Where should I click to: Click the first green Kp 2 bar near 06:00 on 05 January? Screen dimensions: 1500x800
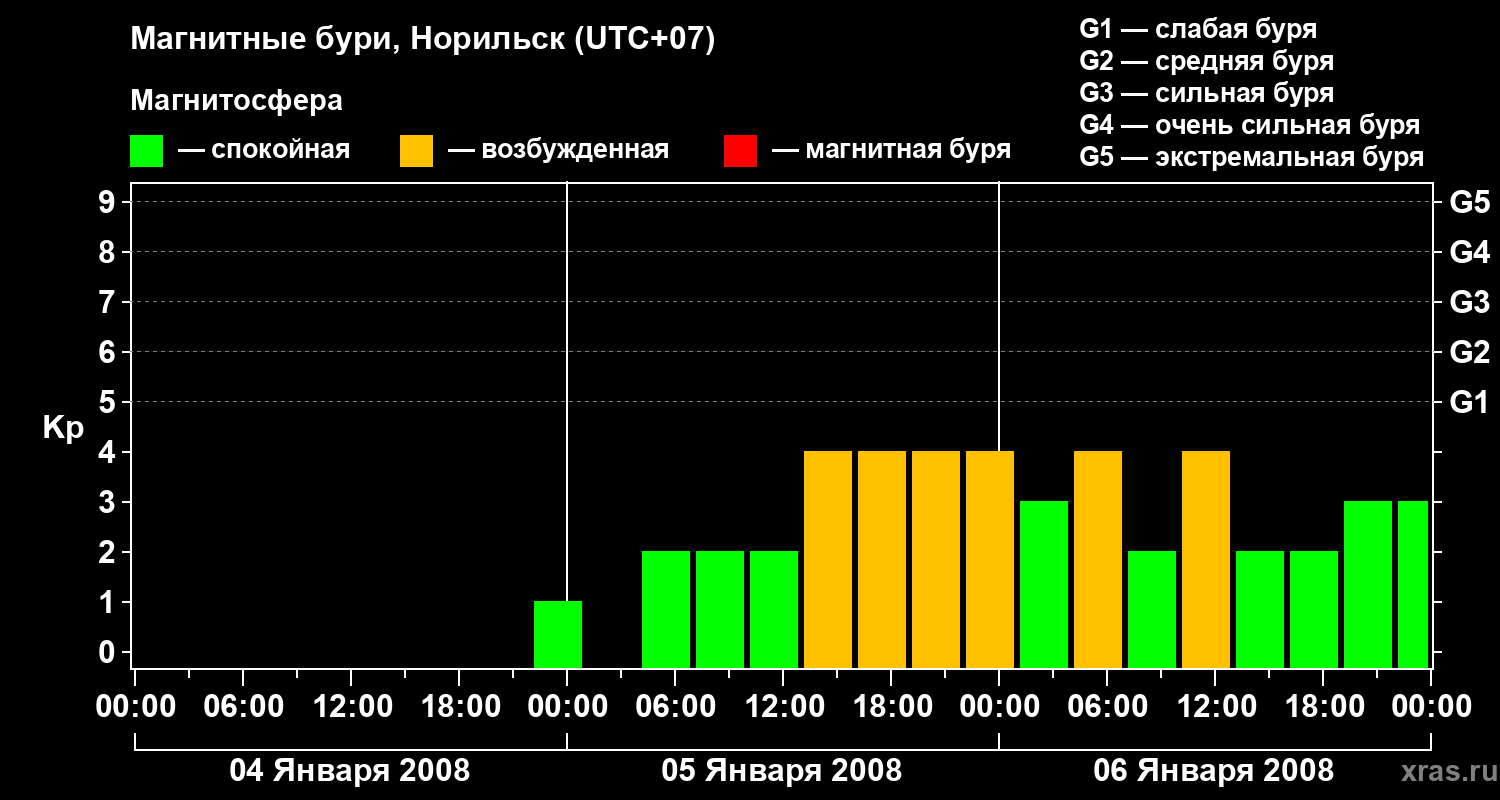[x=666, y=609]
